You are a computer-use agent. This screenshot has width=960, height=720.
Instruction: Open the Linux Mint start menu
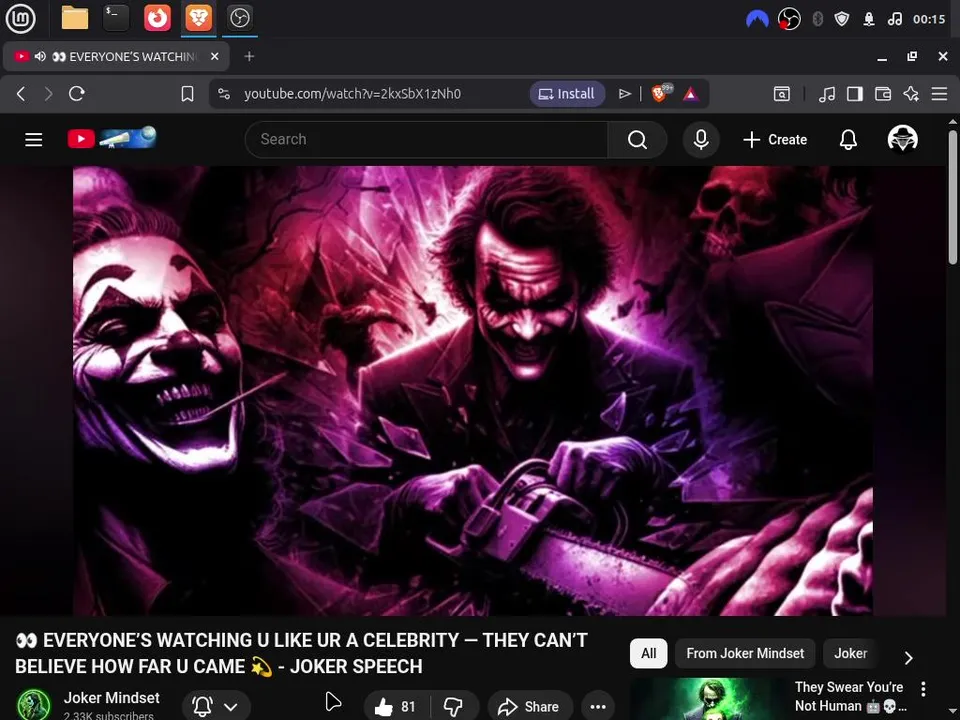[x=20, y=18]
